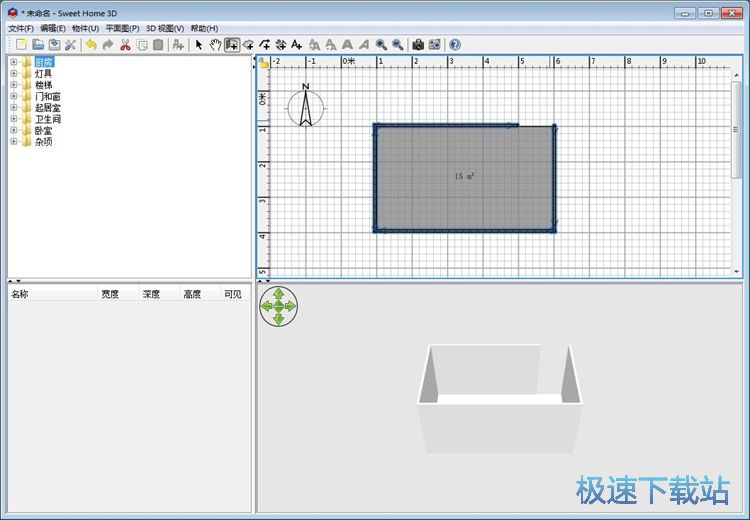Image resolution: width=750 pixels, height=520 pixels.
Task: Zoom out of the plan
Action: point(398,45)
